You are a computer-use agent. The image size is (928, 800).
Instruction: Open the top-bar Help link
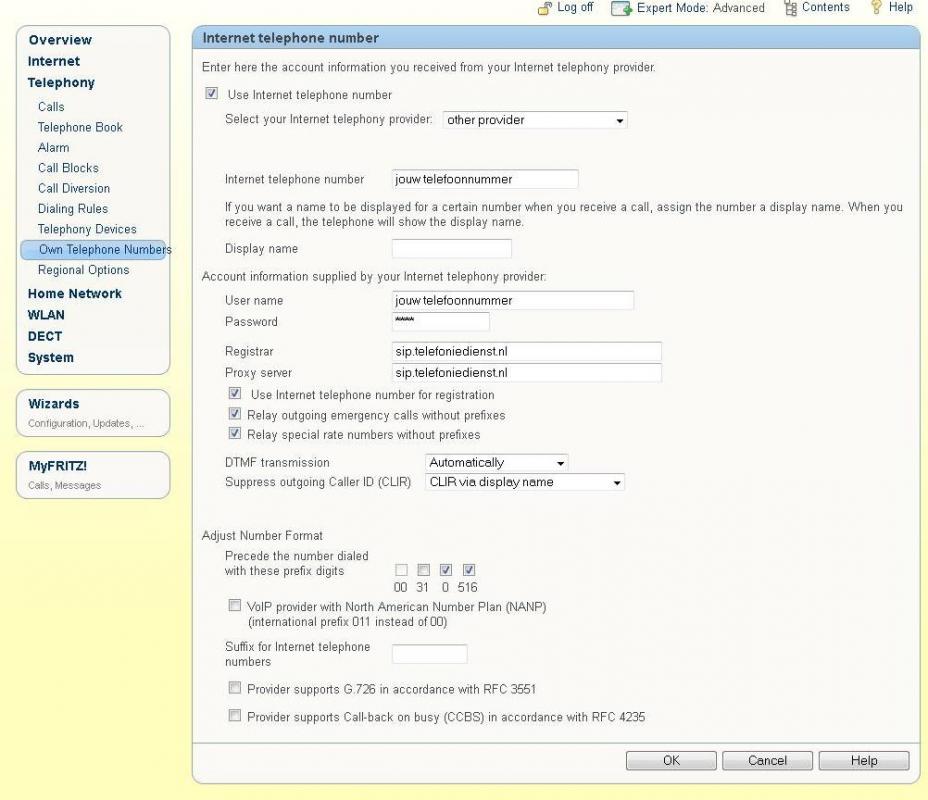900,7
